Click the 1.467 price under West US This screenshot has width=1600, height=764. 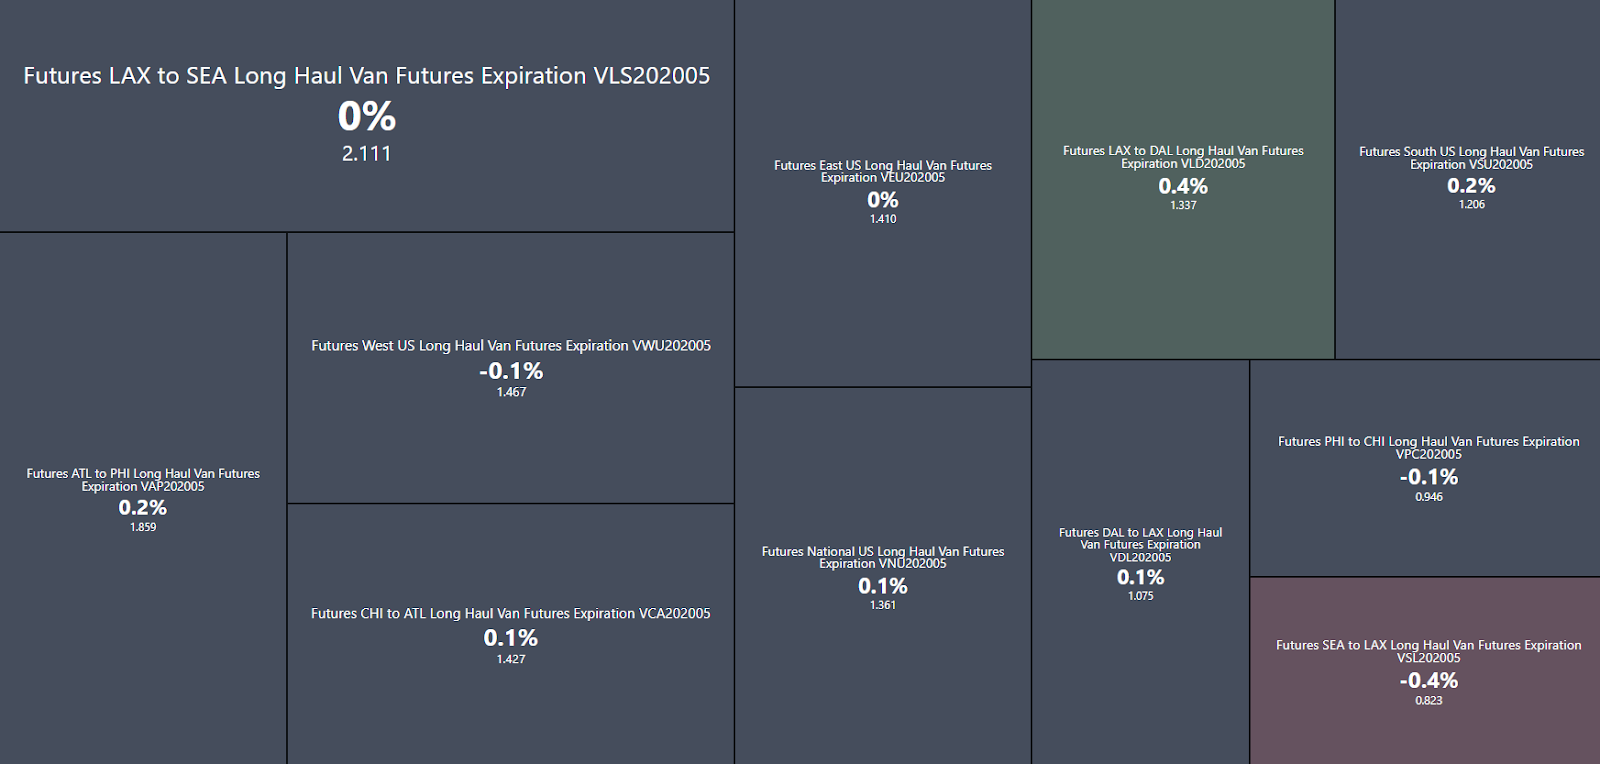point(511,392)
